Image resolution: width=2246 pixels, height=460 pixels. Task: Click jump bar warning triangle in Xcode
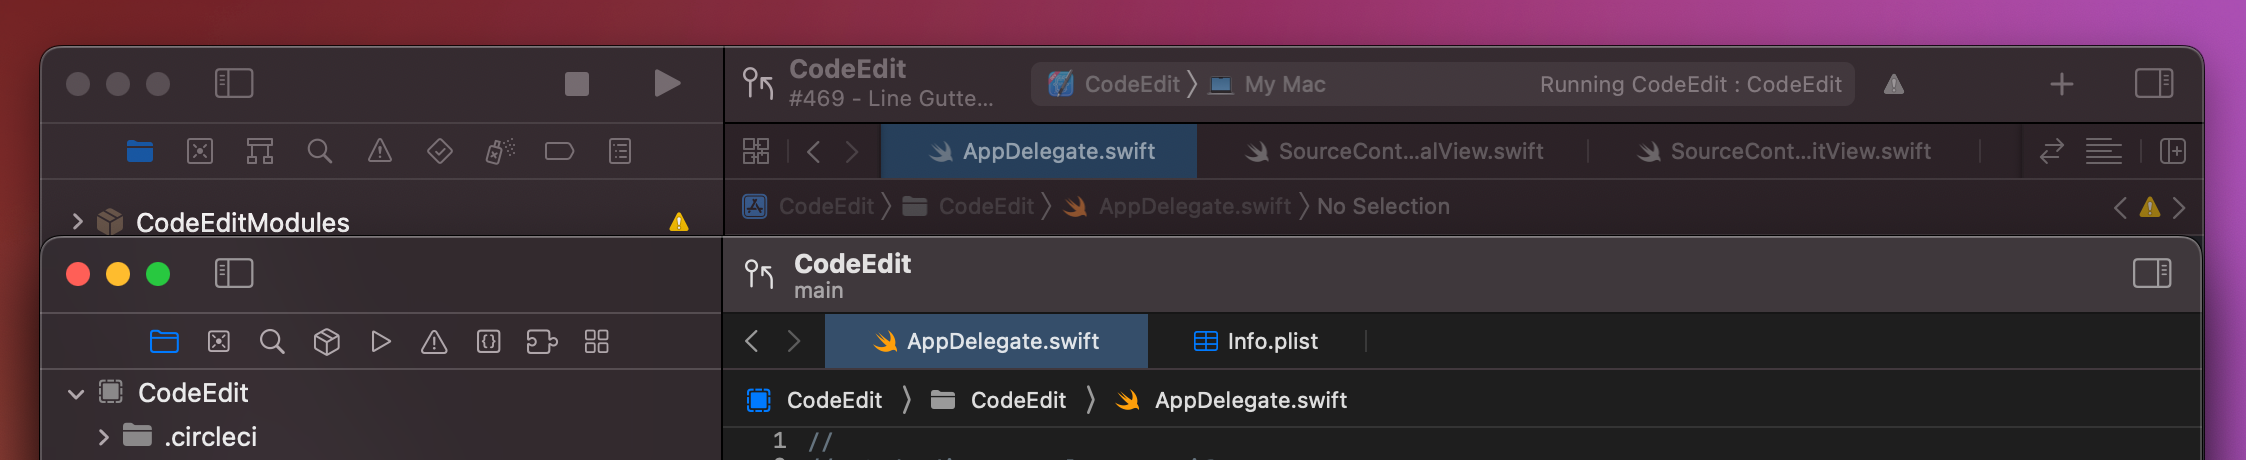click(x=2150, y=207)
